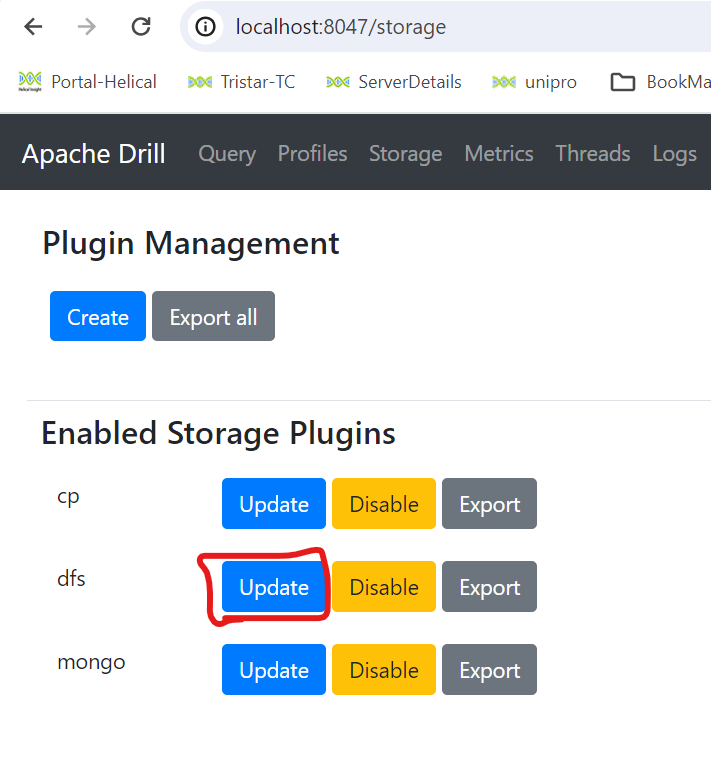711x757 pixels.
Task: Reload the page with the refresh icon
Action: pos(141,27)
